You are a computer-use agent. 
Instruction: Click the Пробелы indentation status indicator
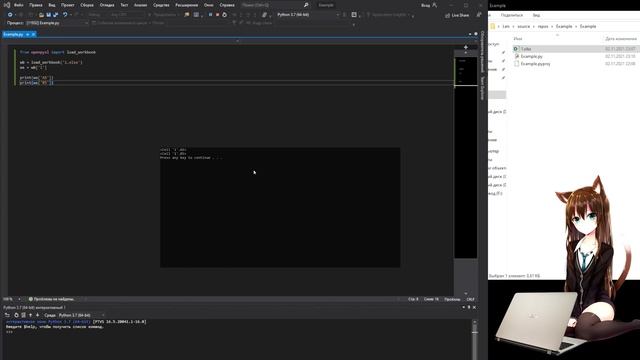(452, 299)
